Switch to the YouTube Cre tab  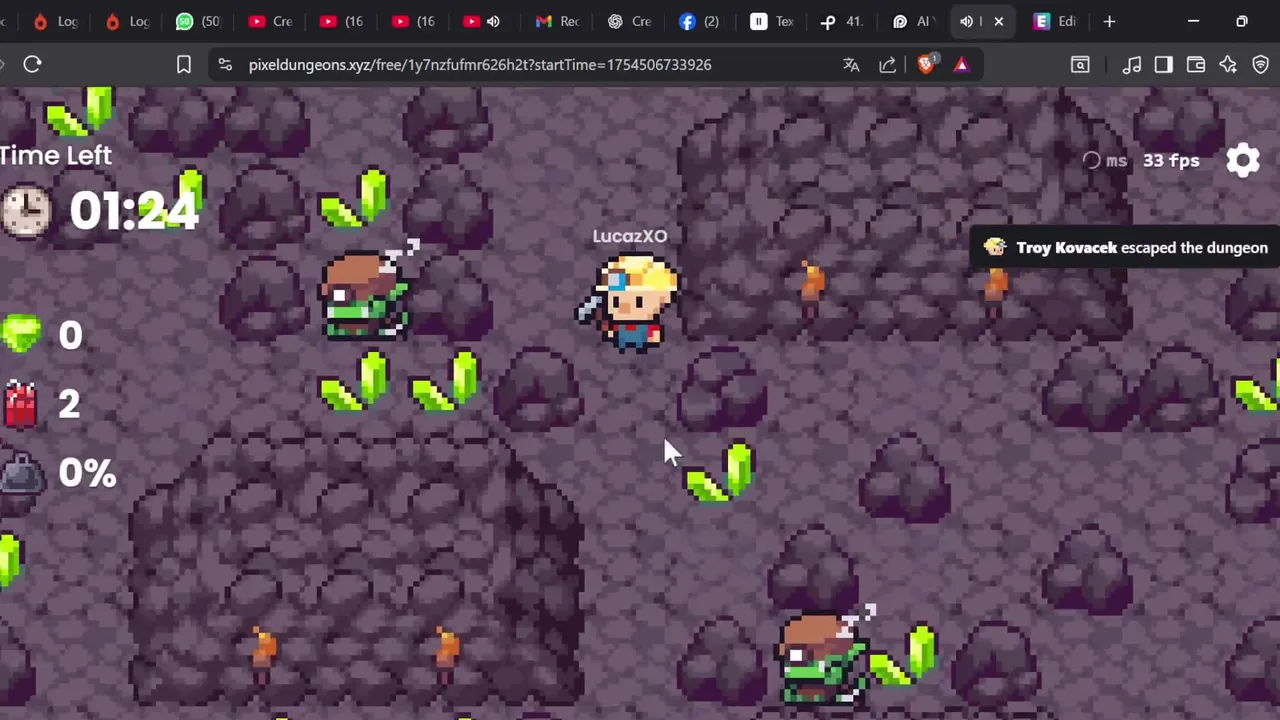269,21
